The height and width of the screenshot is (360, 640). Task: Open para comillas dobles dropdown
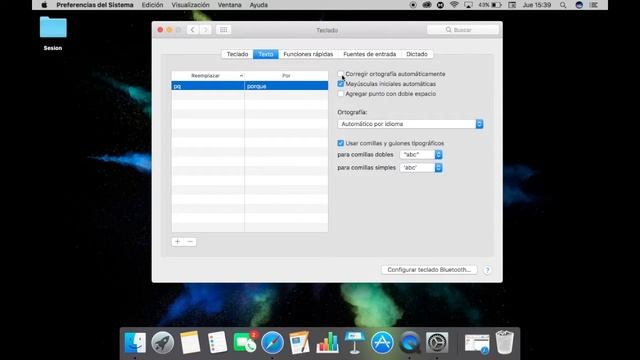coord(421,154)
